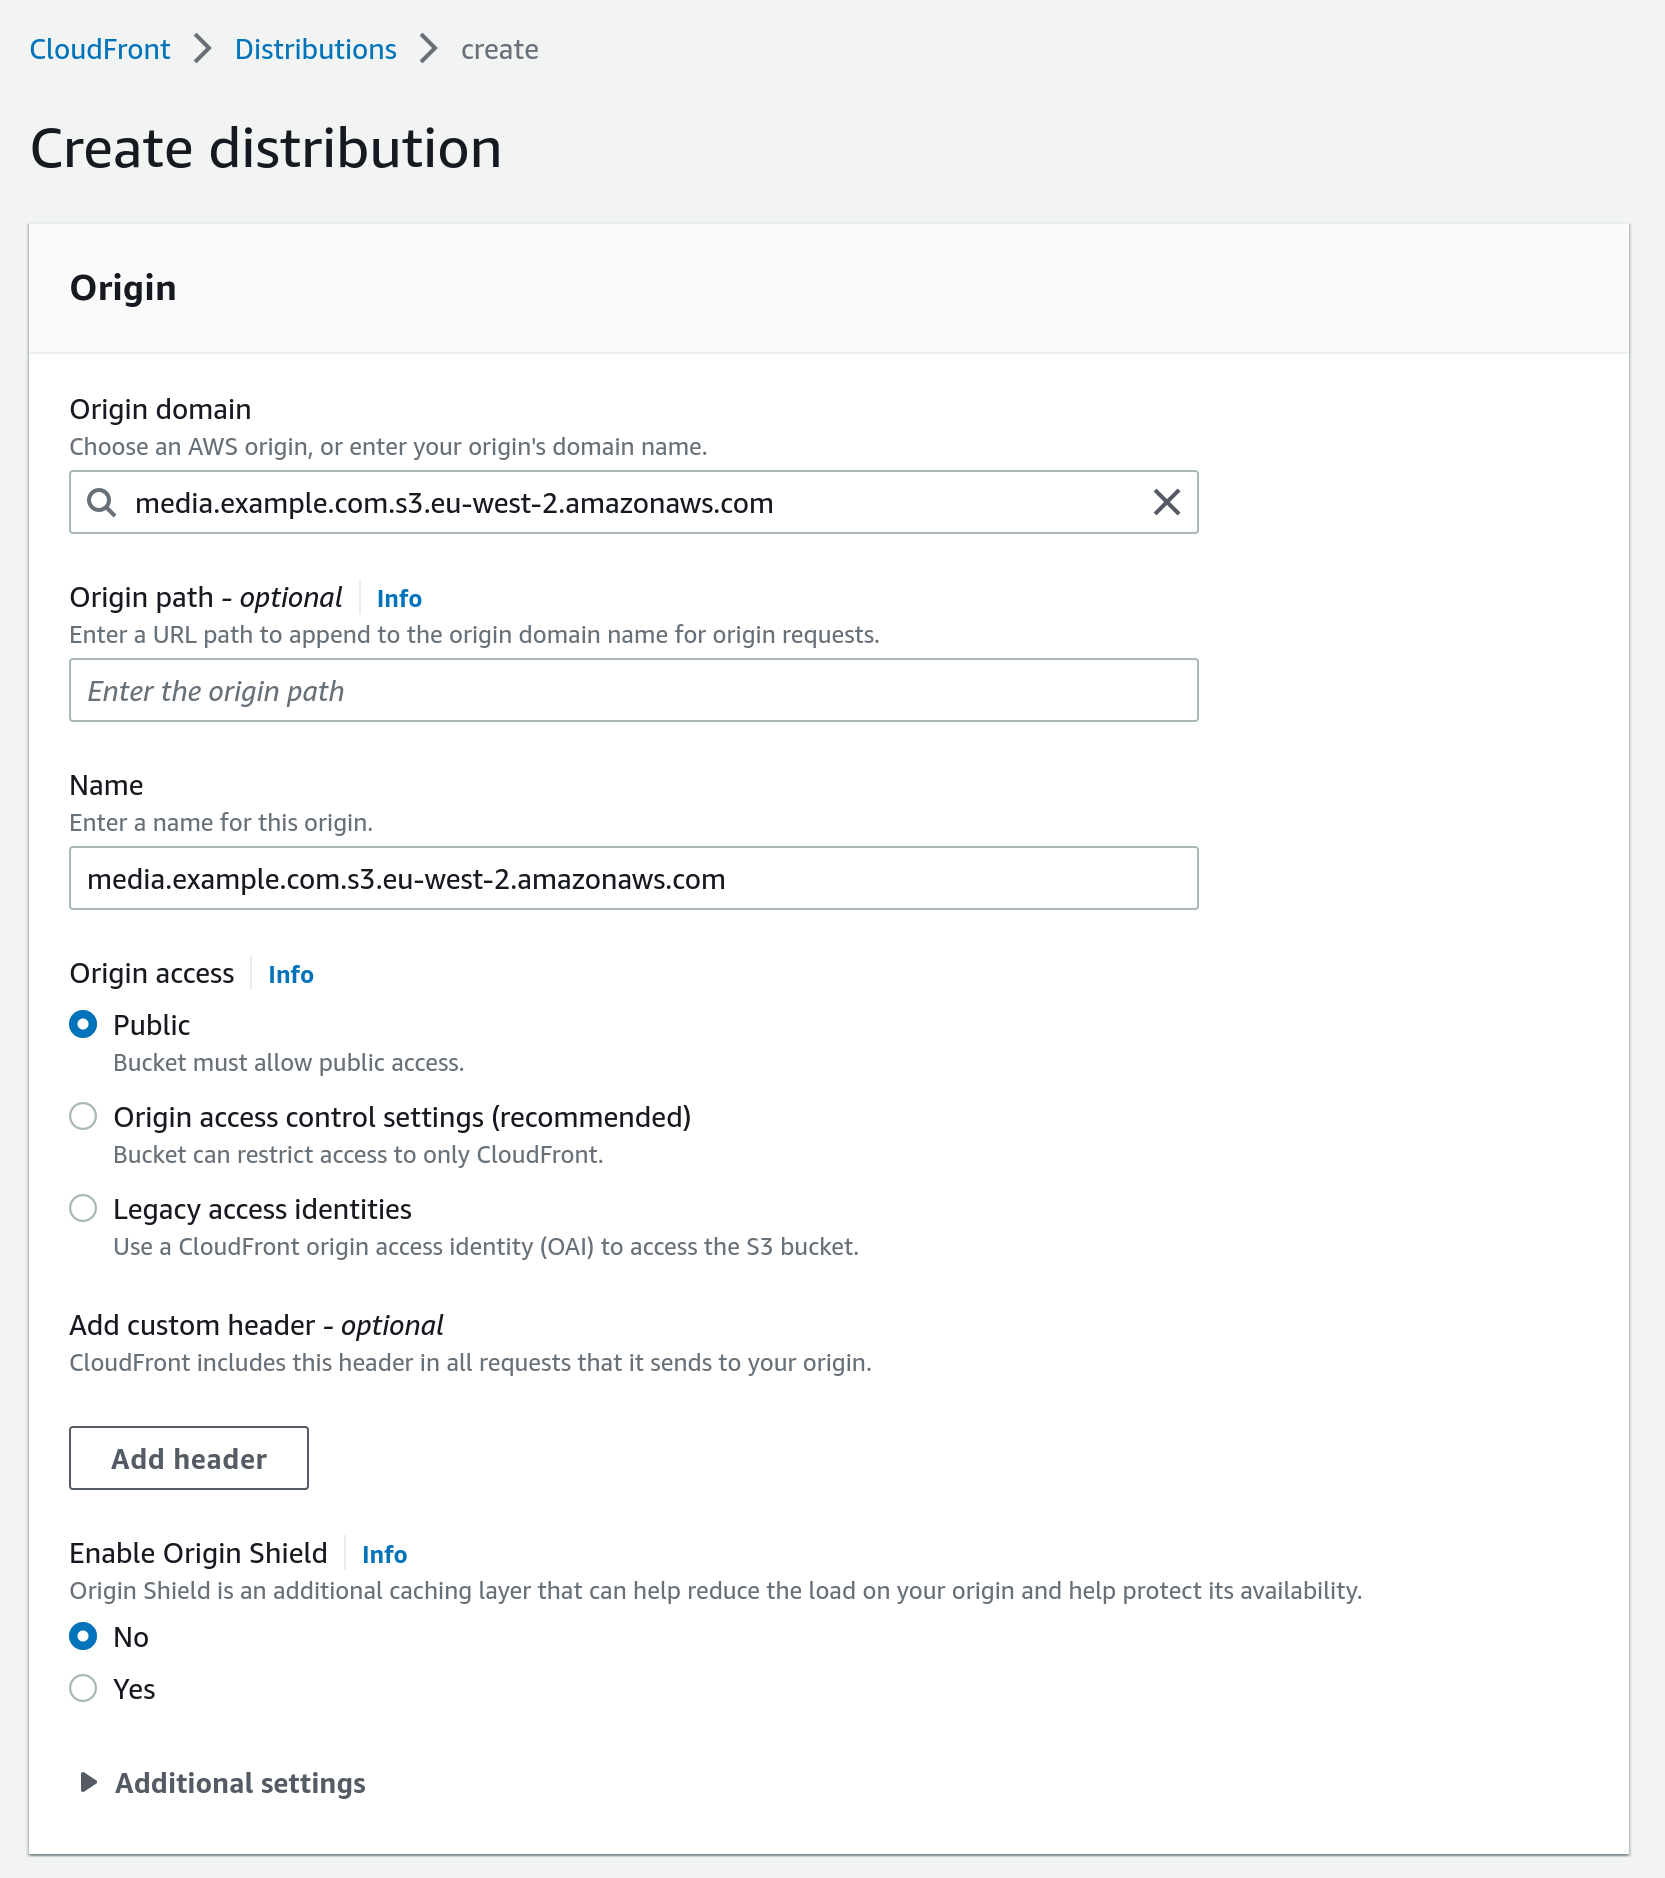Open the Info link next to Origin path

(x=398, y=598)
